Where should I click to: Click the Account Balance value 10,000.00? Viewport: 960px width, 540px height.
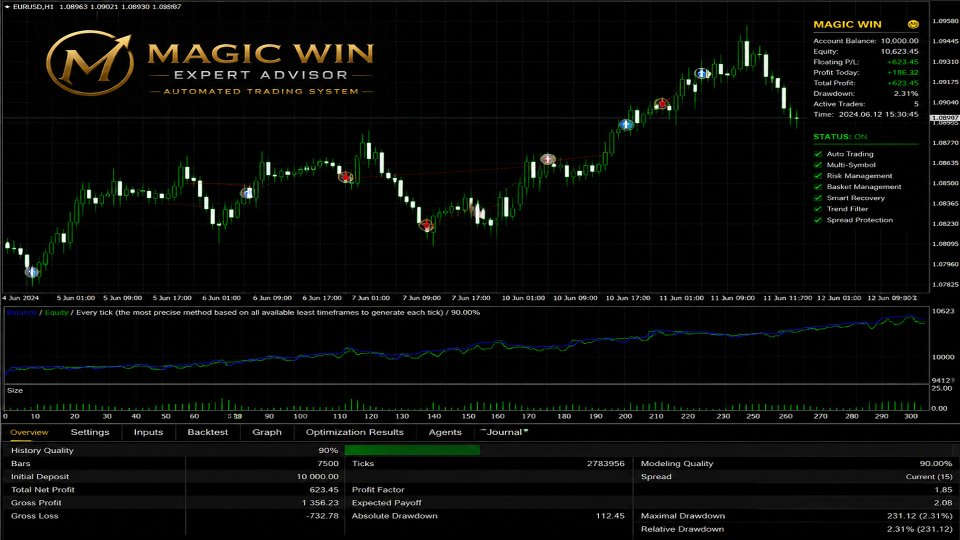point(899,41)
